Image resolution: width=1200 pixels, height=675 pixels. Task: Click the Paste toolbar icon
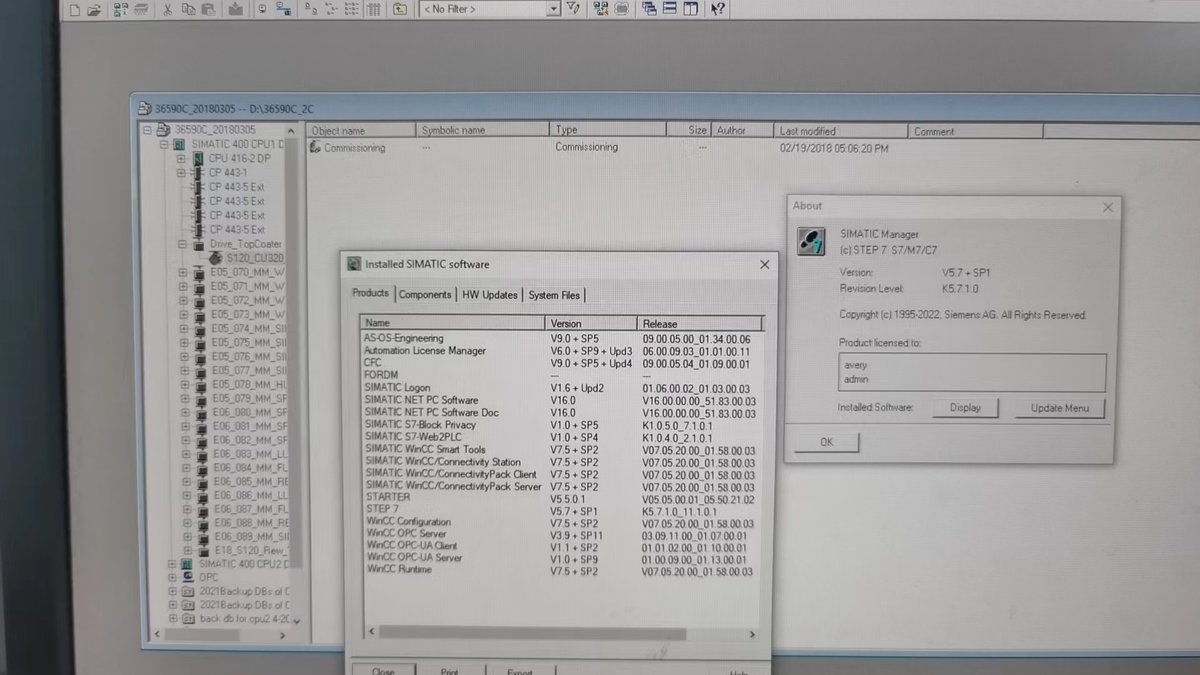pos(208,9)
